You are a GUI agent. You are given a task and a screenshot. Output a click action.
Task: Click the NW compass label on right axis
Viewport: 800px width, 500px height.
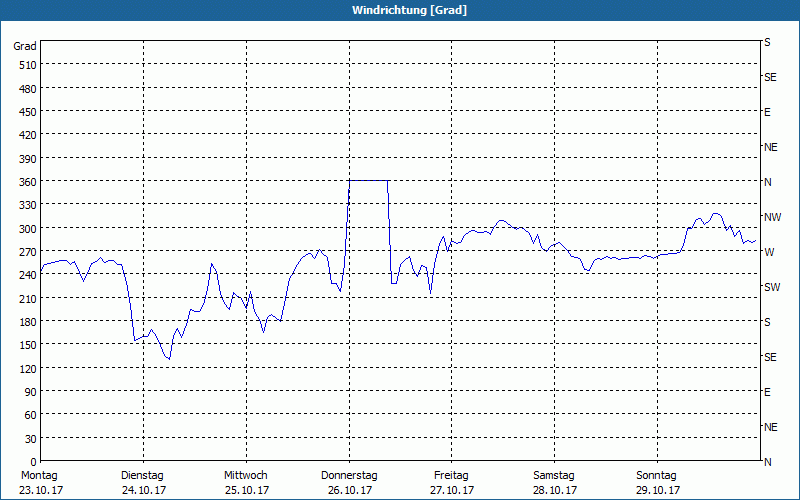772,217
